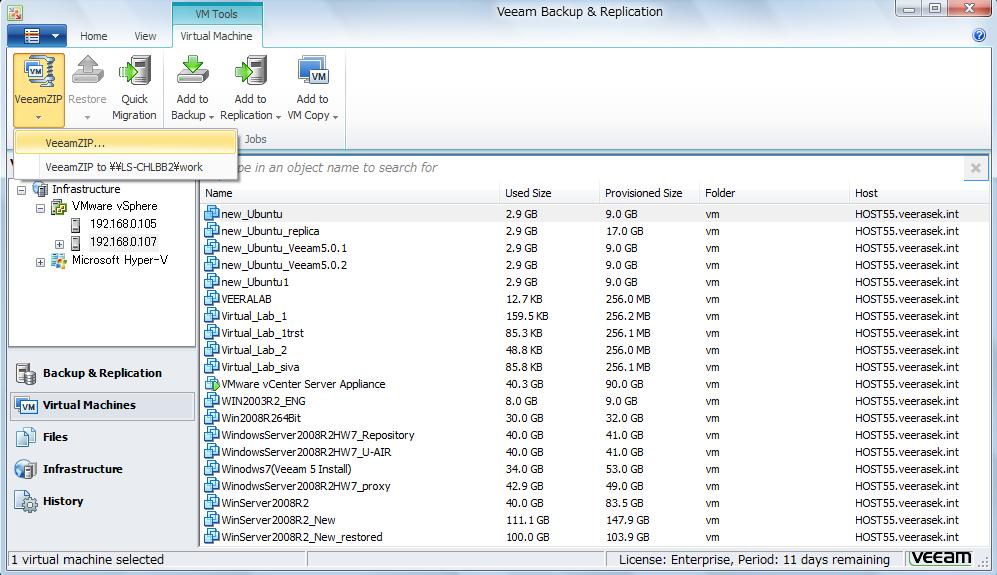
Task: Click the Restore ribbon icon
Action: pos(87,71)
